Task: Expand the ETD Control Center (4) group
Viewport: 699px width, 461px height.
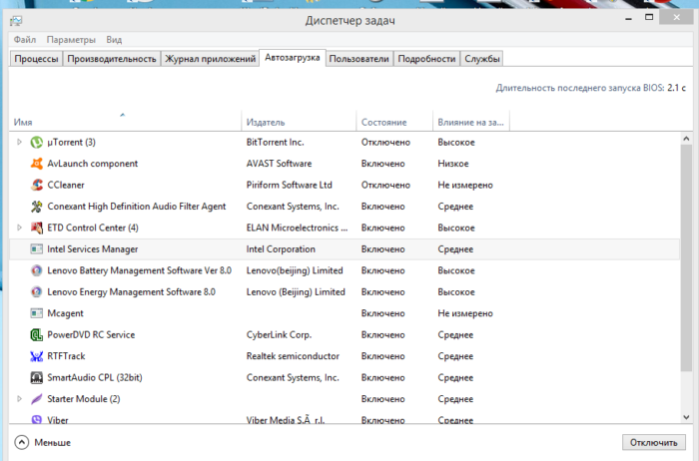Action: pyautogui.click(x=19, y=228)
